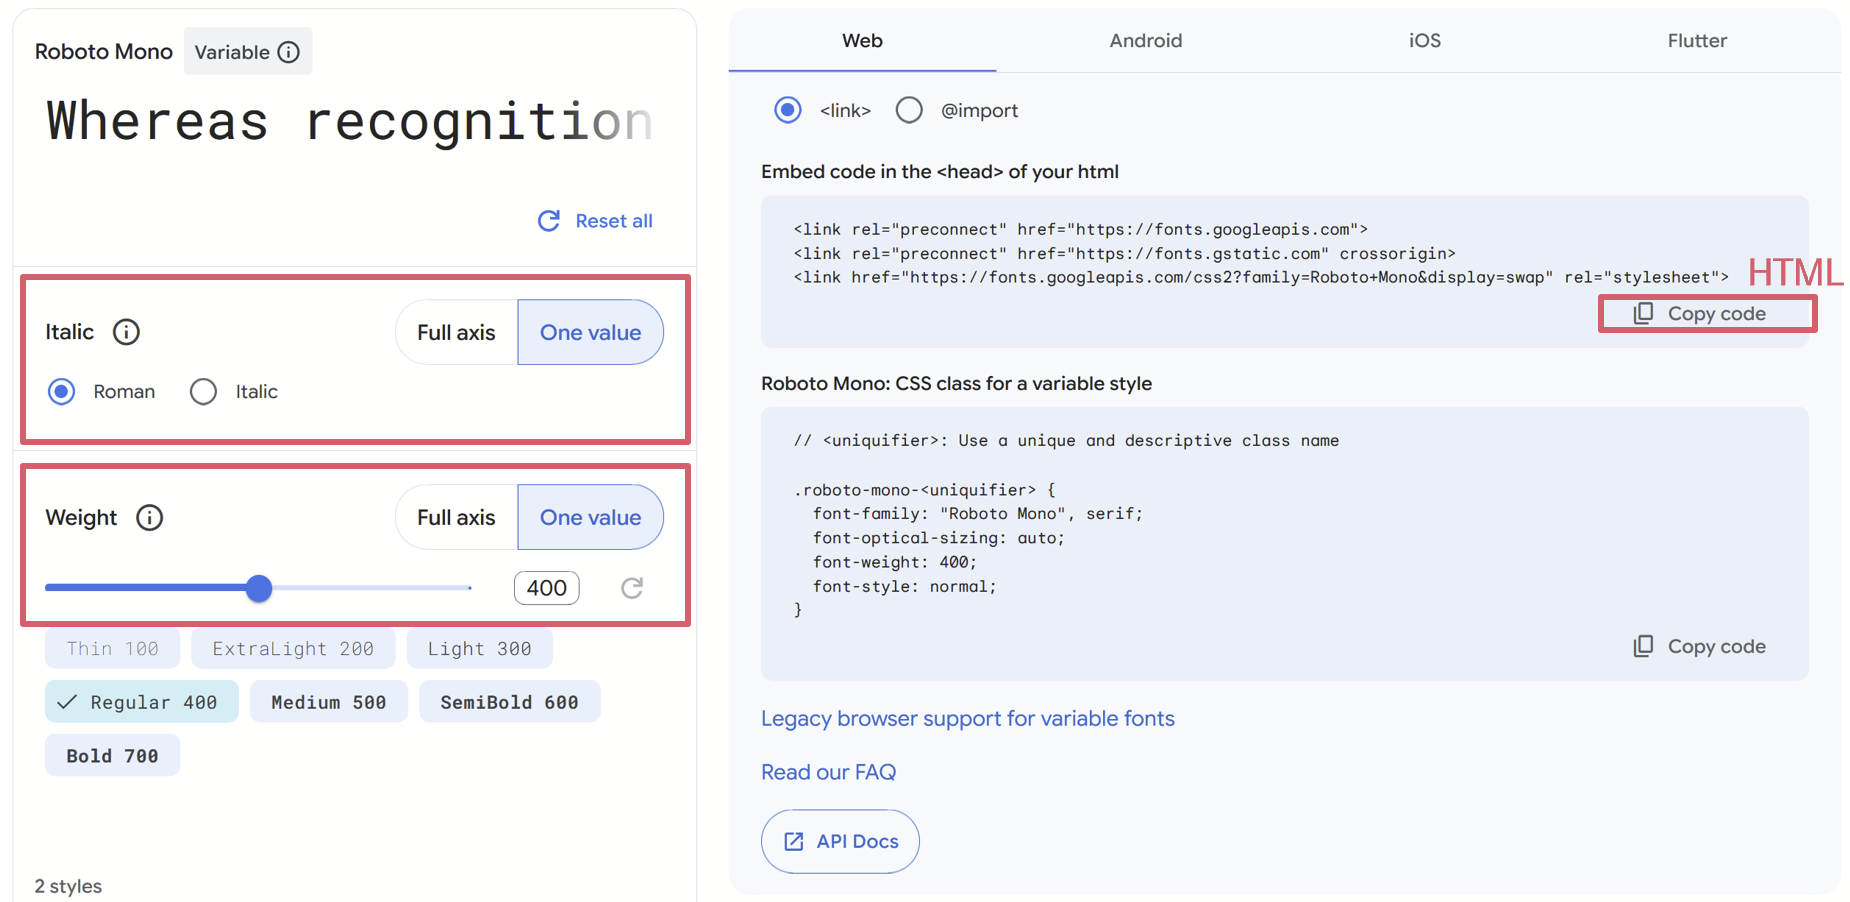This screenshot has height=902, width=1850.
Task: Open the iOS tab
Action: [1425, 41]
